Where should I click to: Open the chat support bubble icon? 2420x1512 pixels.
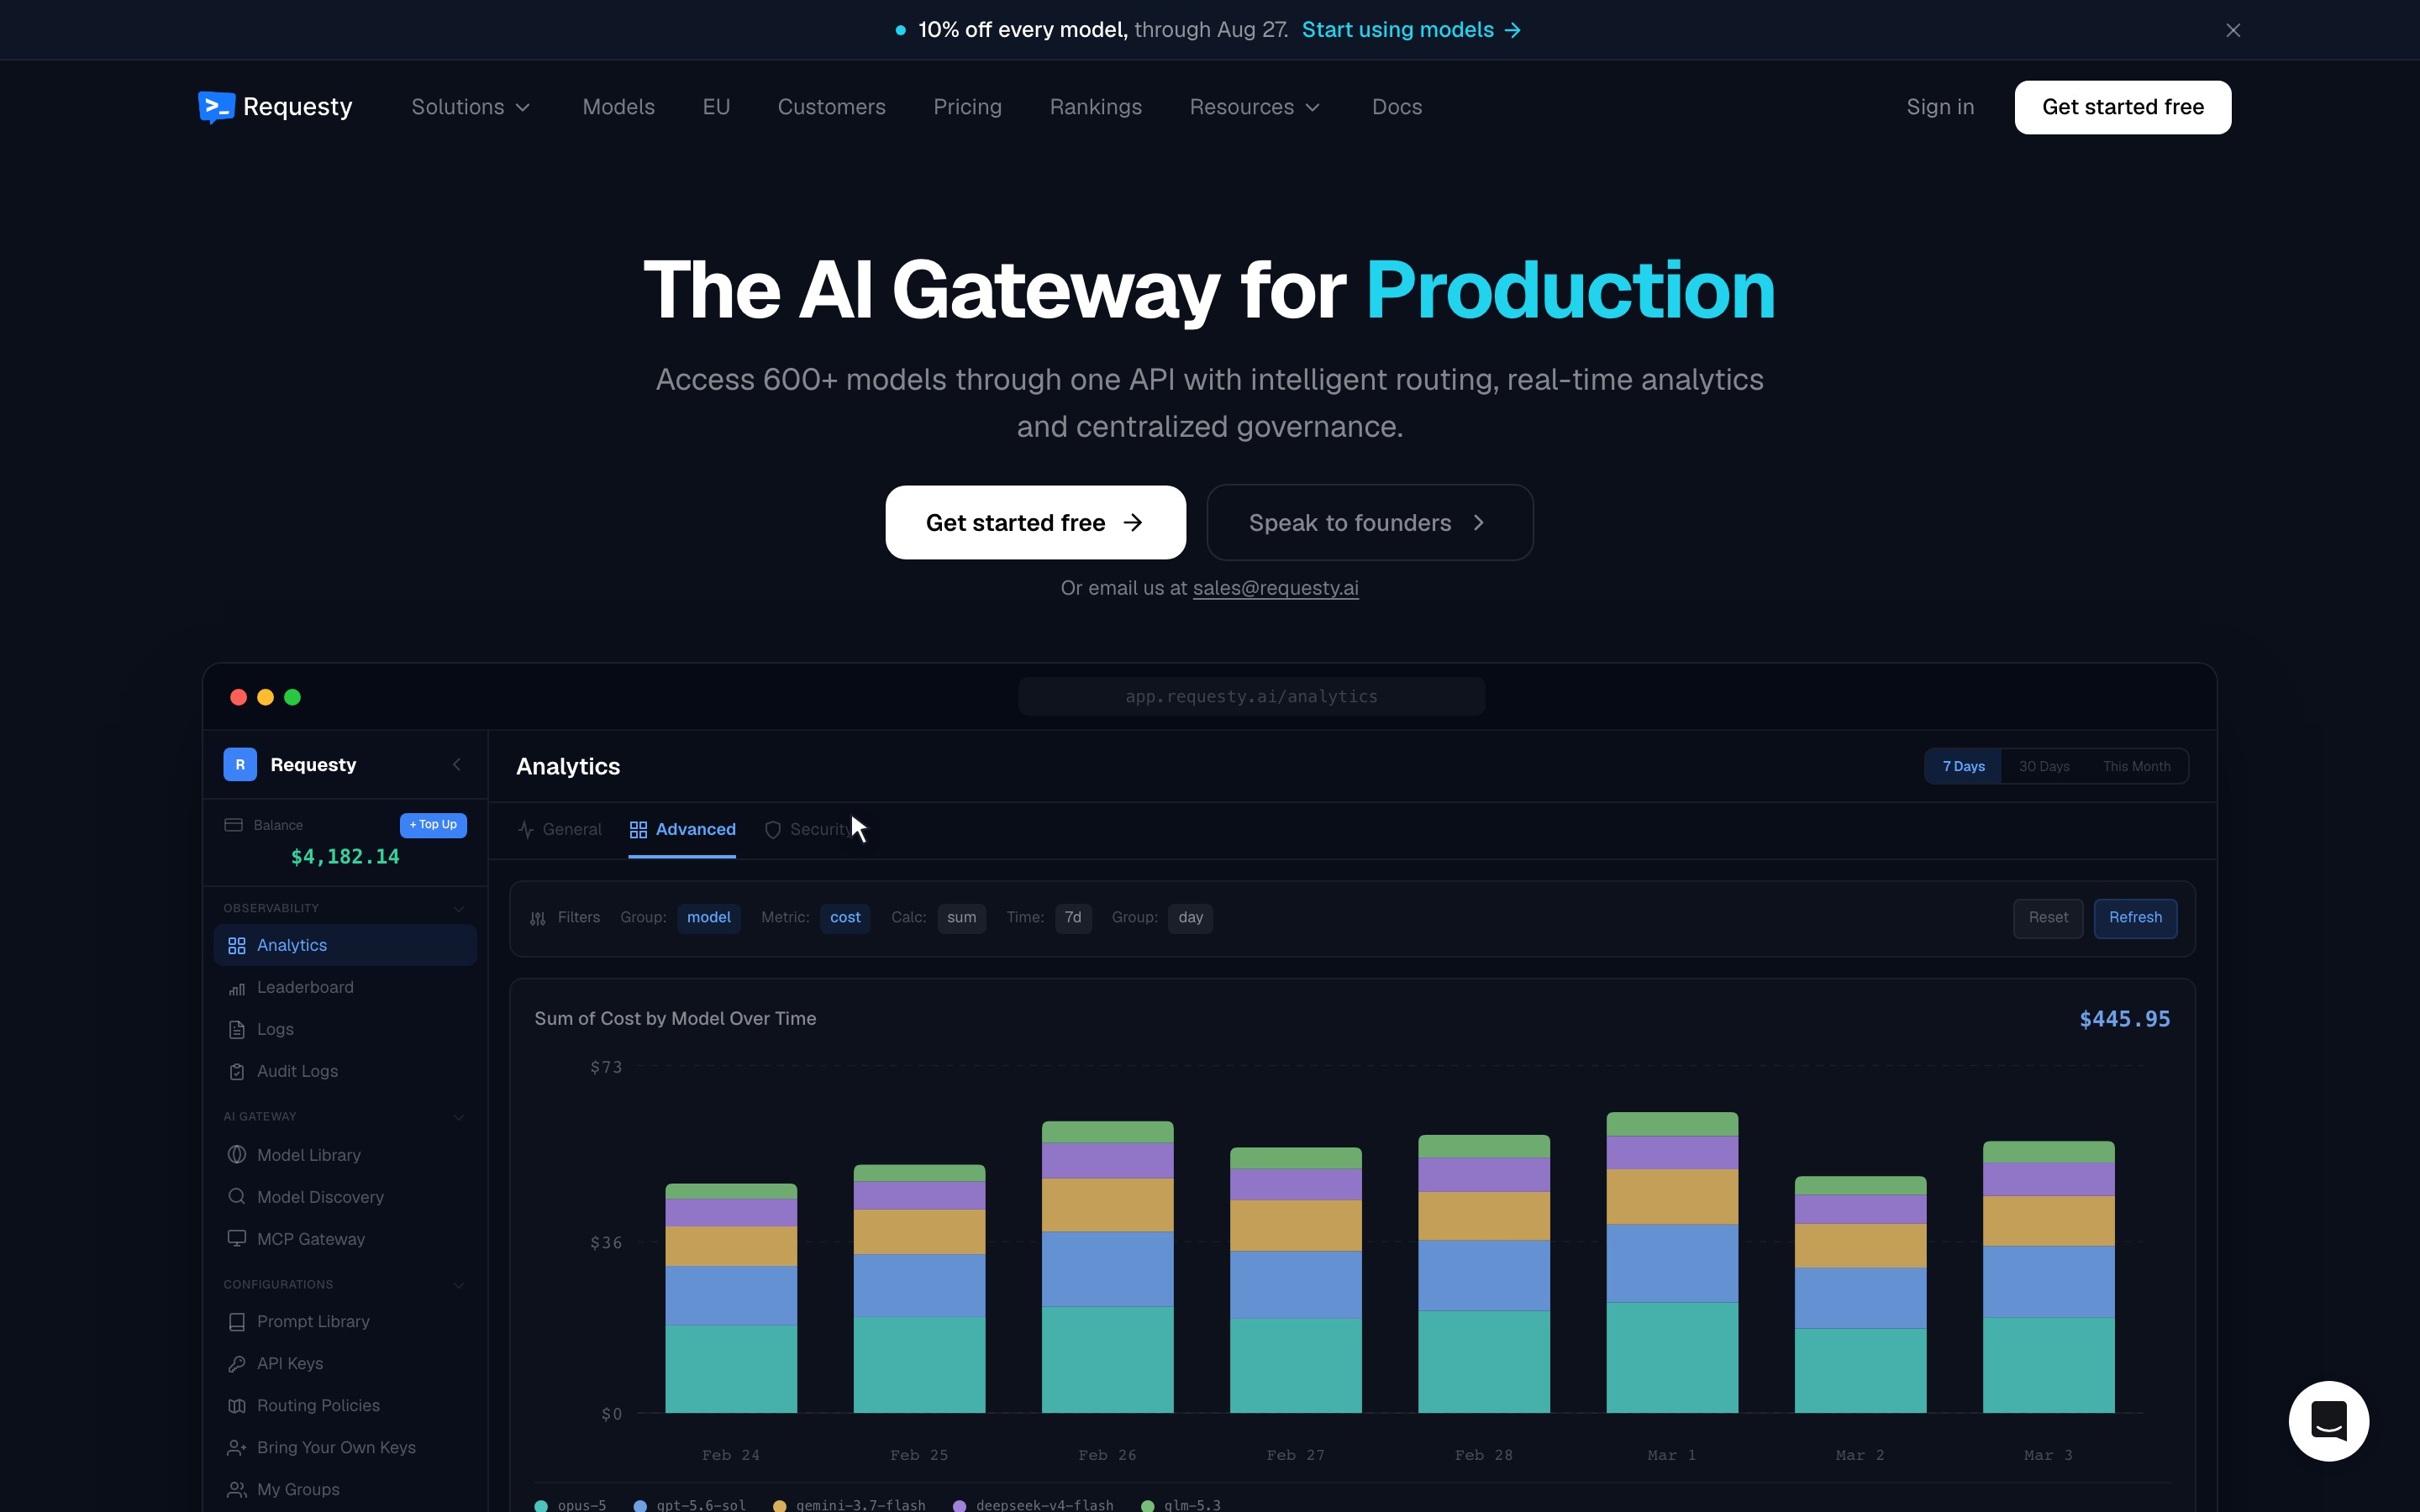(x=2328, y=1420)
